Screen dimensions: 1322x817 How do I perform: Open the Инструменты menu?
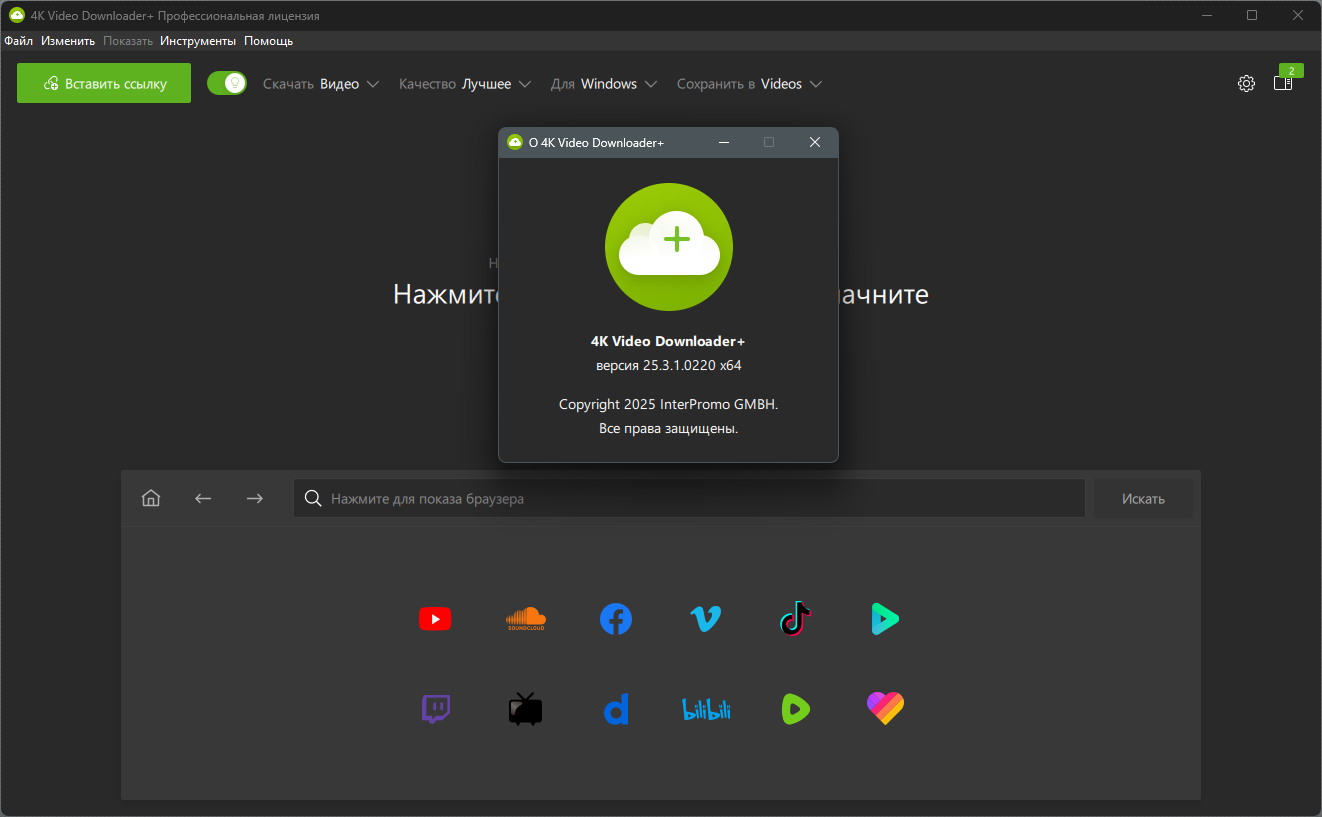(198, 41)
